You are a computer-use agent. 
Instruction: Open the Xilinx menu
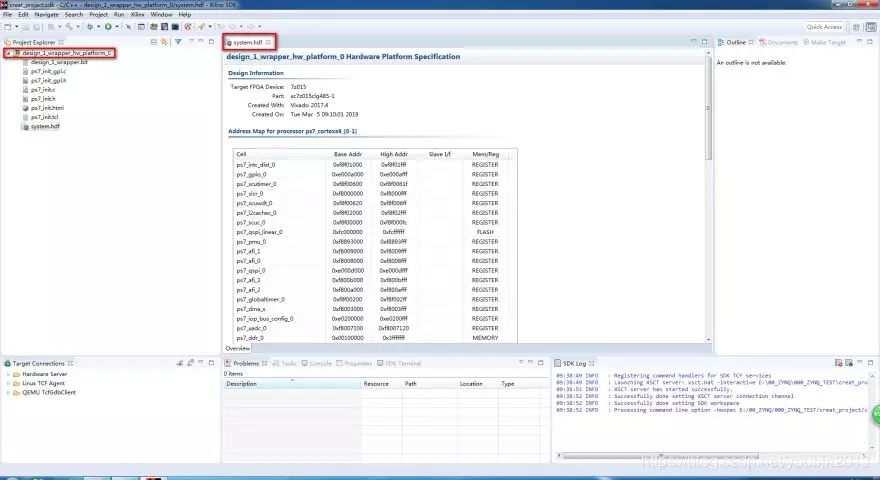pyautogui.click(x=137, y=15)
